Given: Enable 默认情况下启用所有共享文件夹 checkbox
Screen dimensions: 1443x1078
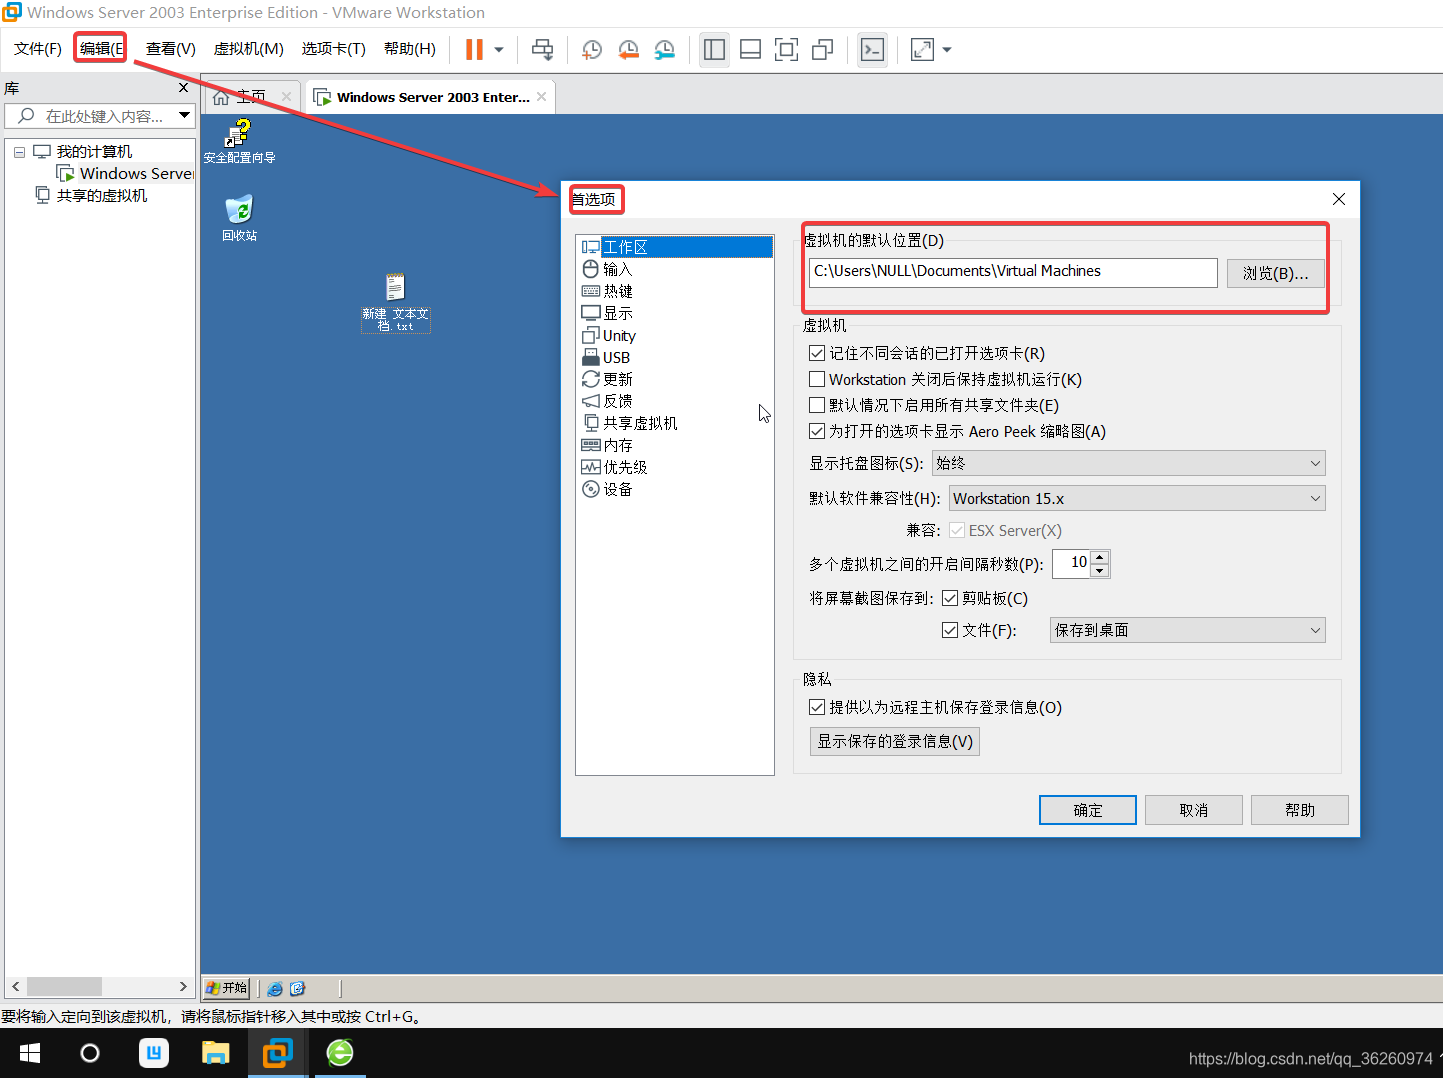Looking at the screenshot, I should (x=817, y=405).
